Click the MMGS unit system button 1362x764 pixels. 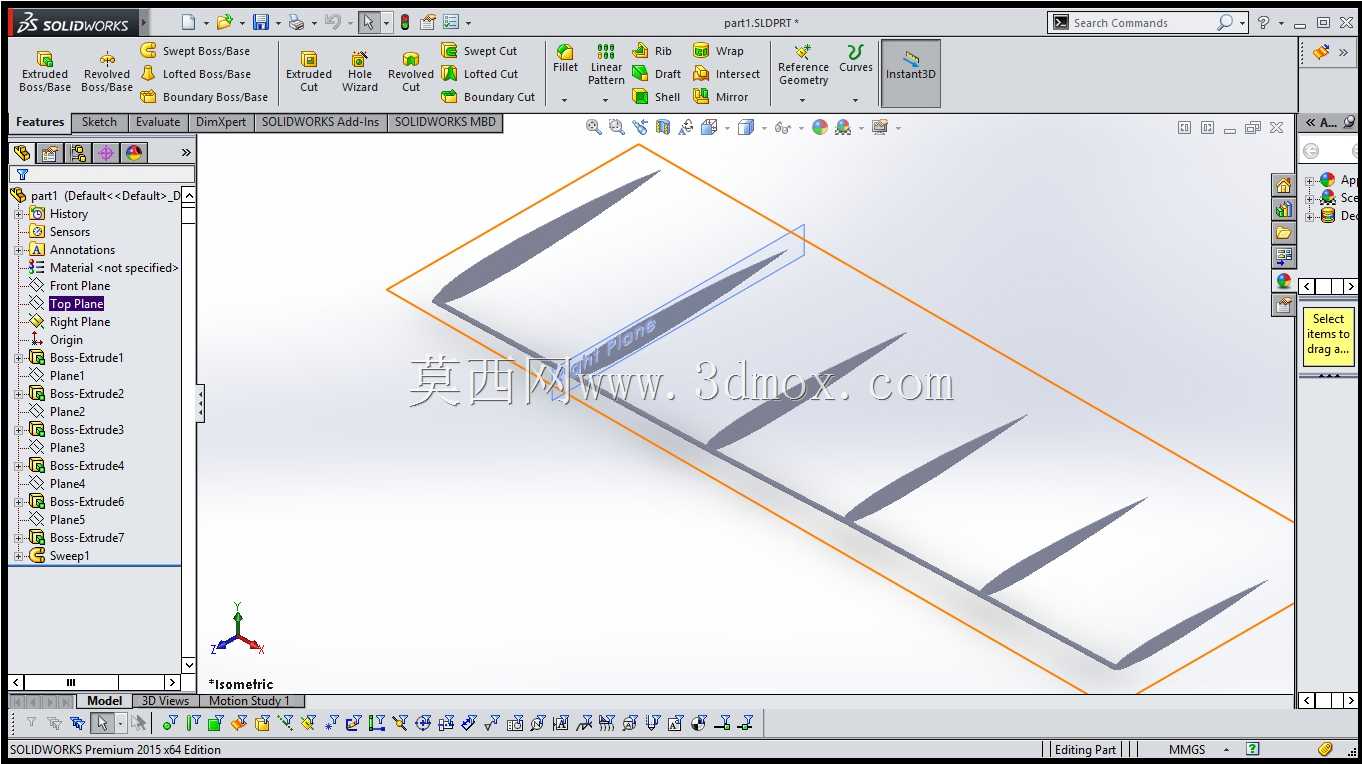[x=1187, y=749]
